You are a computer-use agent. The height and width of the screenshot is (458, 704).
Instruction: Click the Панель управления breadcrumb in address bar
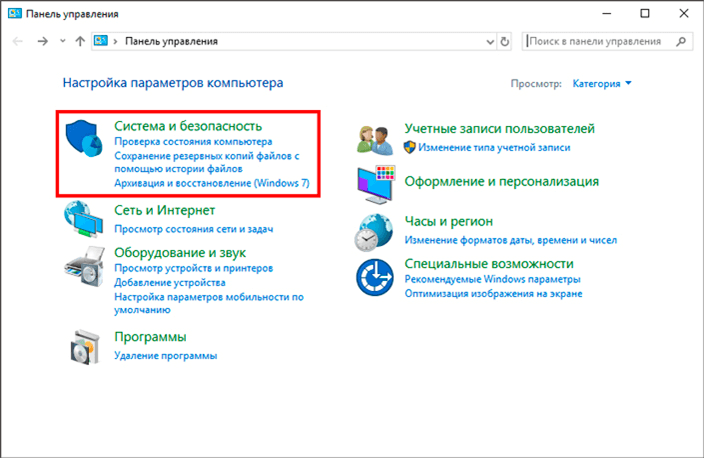click(171, 41)
